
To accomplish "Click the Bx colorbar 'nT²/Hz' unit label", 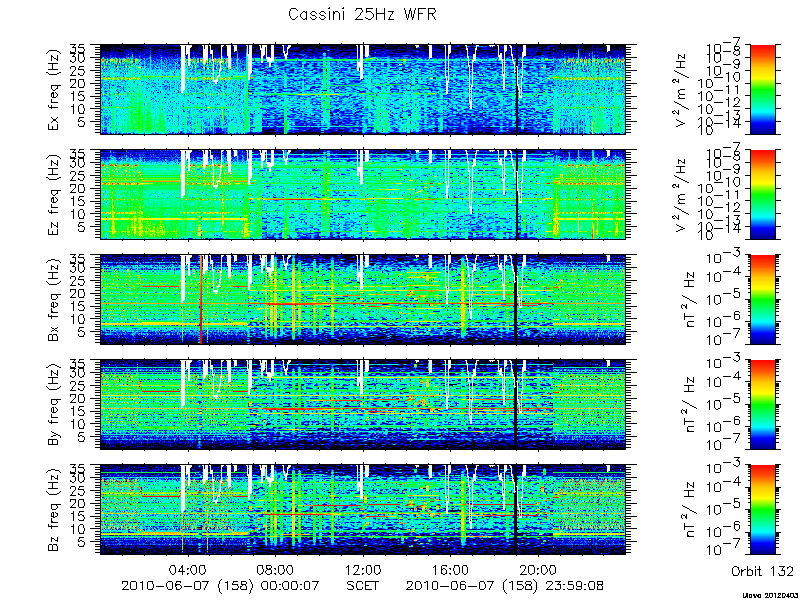I will pos(688,301).
